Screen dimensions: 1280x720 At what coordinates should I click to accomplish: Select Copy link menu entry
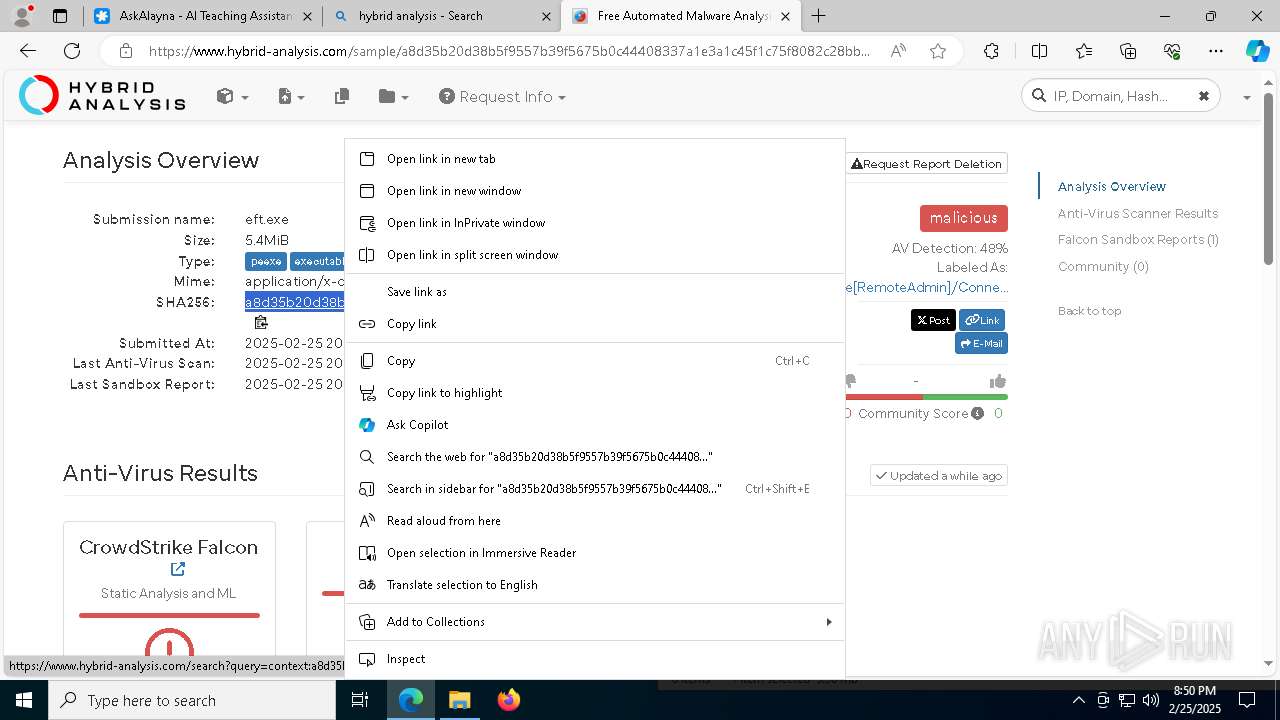pos(595,324)
